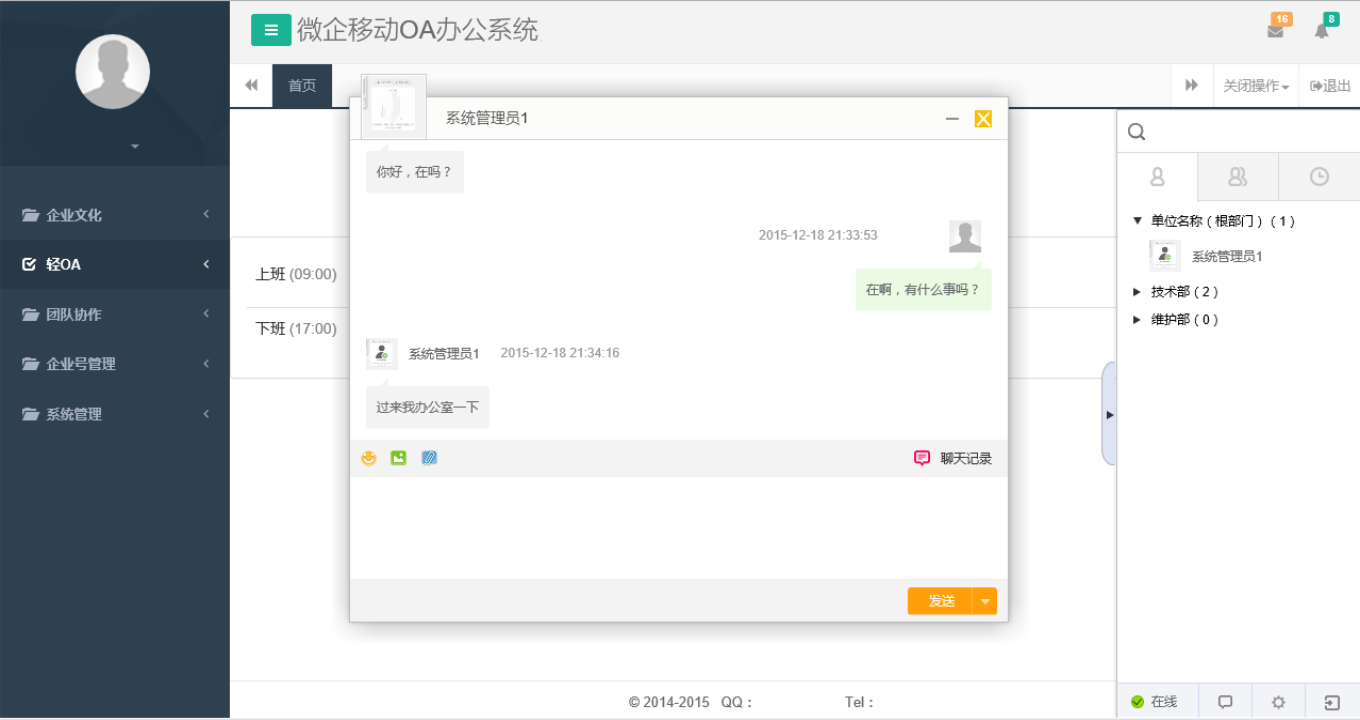Expand the 维护部 department
This screenshot has width=1360, height=720.
[x=1137, y=320]
